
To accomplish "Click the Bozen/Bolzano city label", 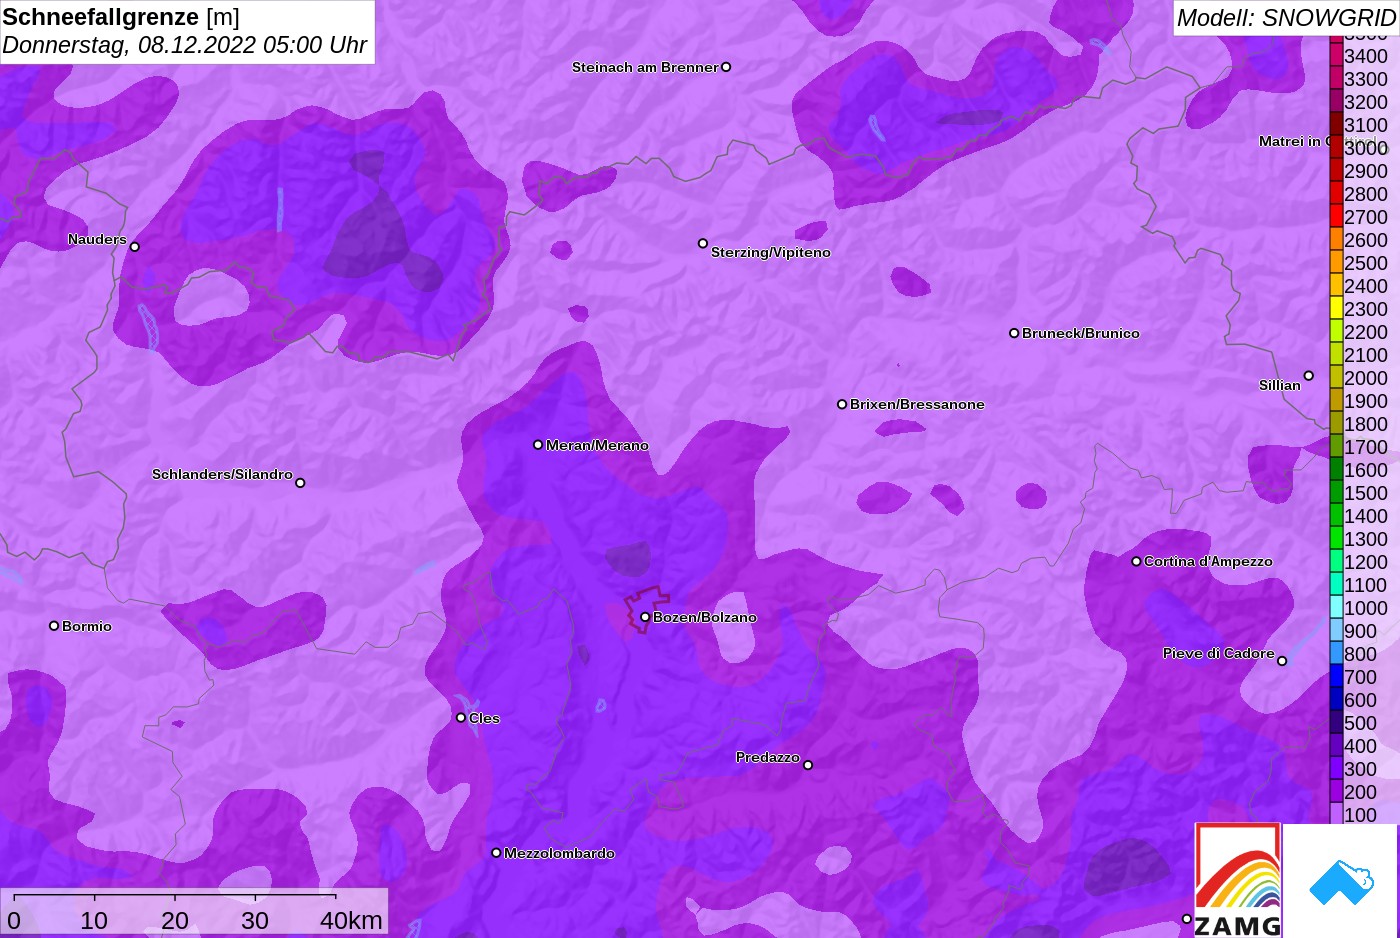I will tap(705, 617).
